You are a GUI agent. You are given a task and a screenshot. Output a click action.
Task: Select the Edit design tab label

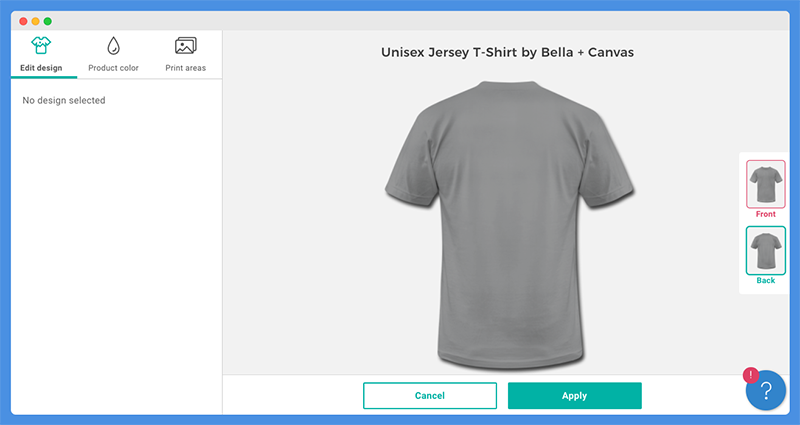41,68
